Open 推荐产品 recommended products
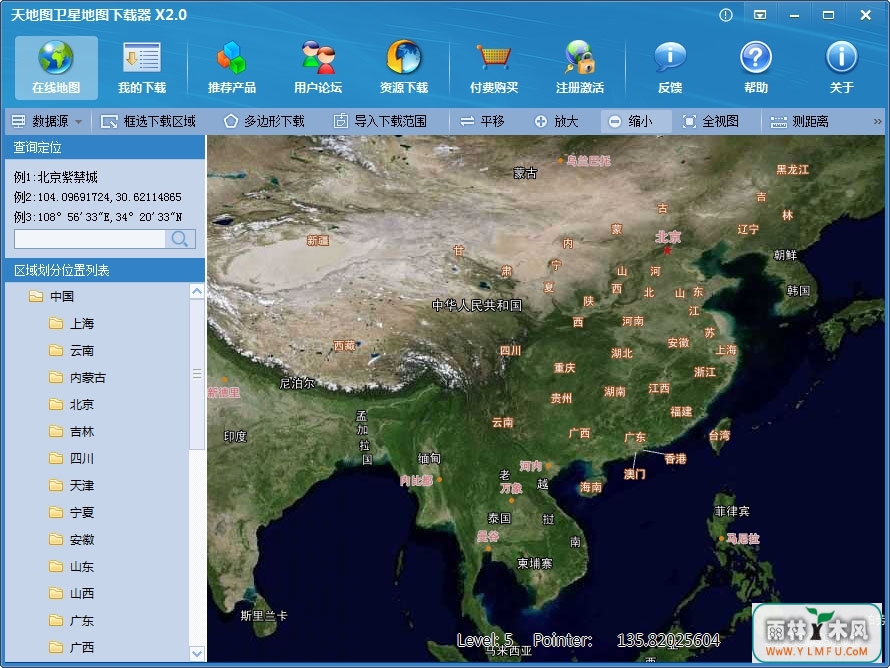Viewport: 890px width, 668px height. [x=232, y=67]
